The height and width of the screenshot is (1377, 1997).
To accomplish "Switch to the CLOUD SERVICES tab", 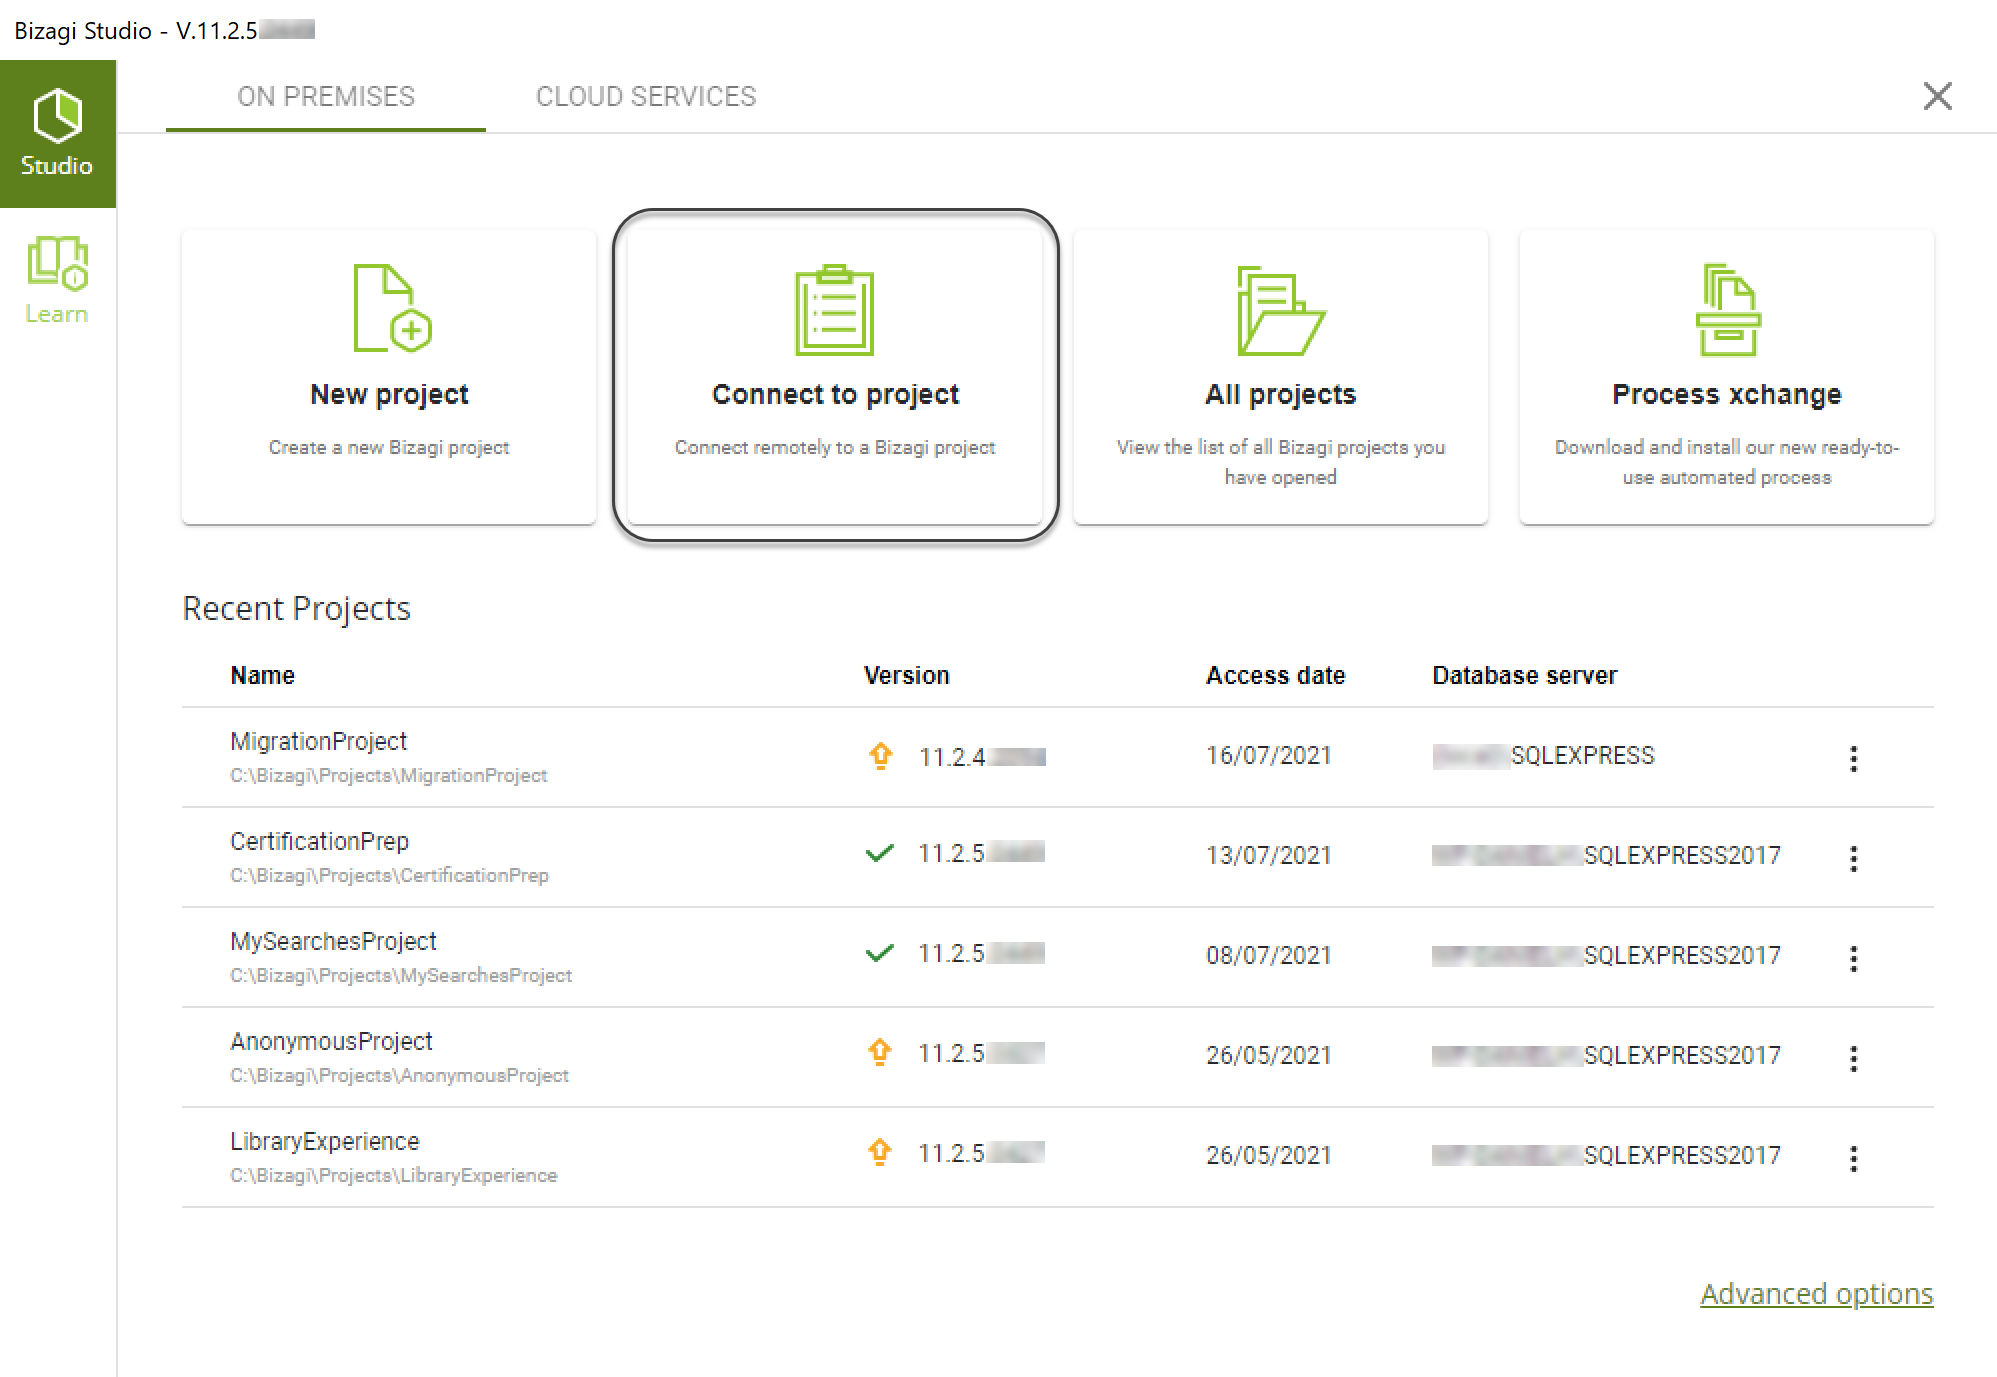I will point(646,96).
